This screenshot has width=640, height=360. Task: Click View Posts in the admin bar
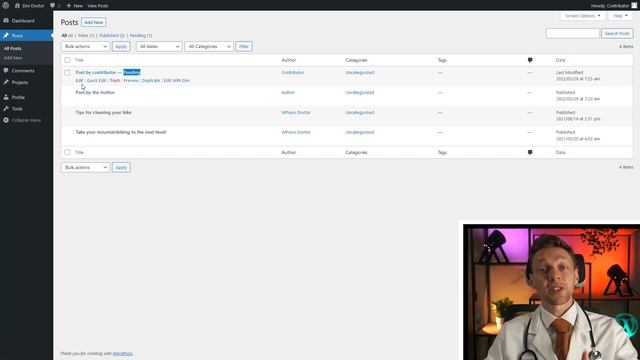(x=98, y=6)
